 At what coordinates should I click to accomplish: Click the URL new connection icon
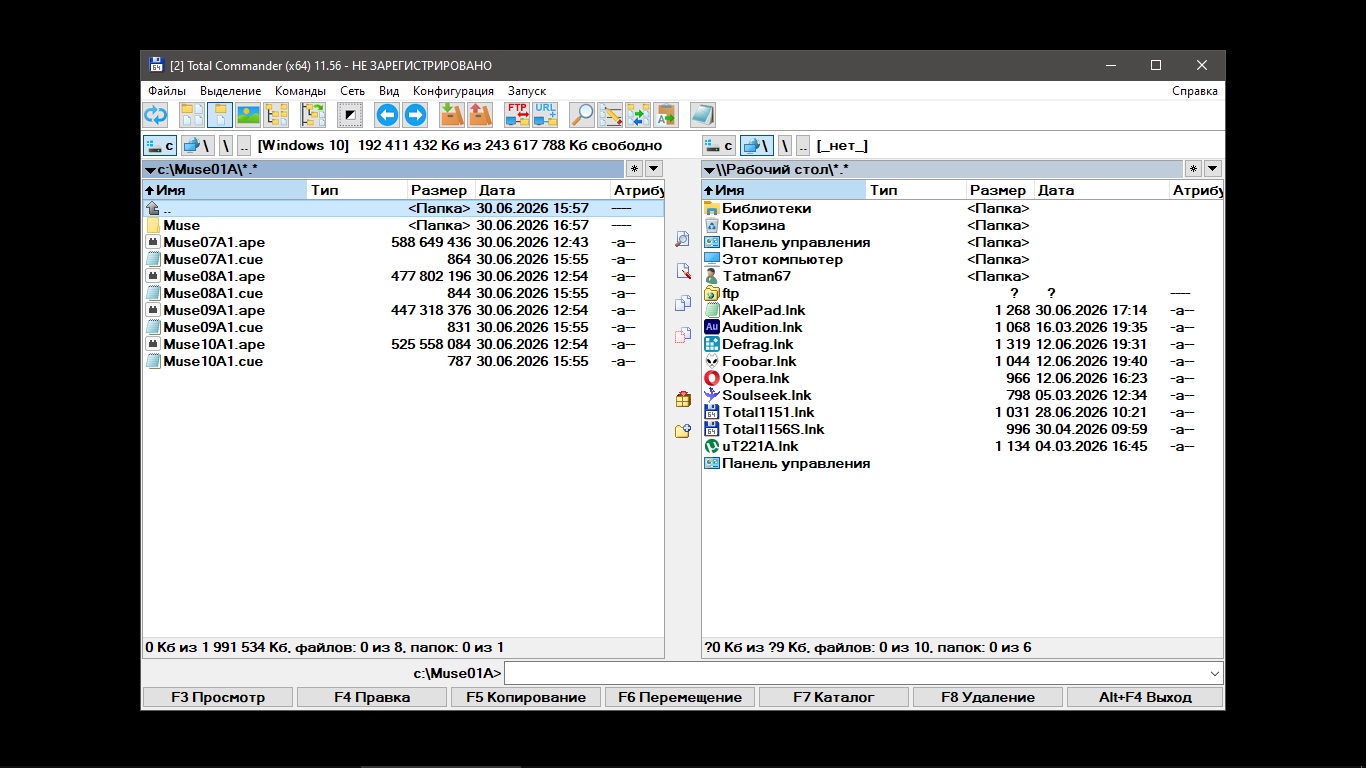545,115
